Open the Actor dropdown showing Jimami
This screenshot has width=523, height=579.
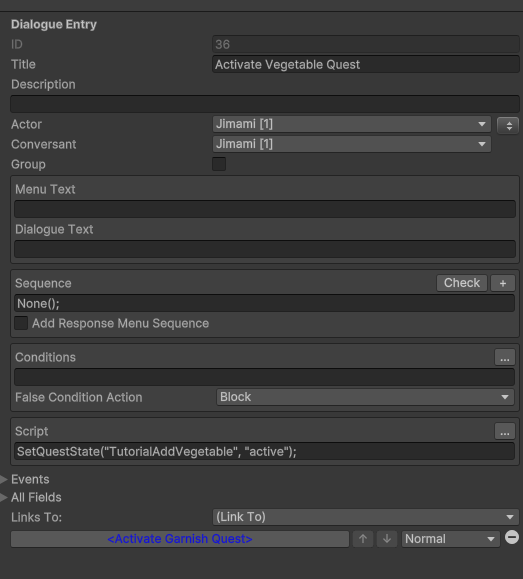pos(352,124)
